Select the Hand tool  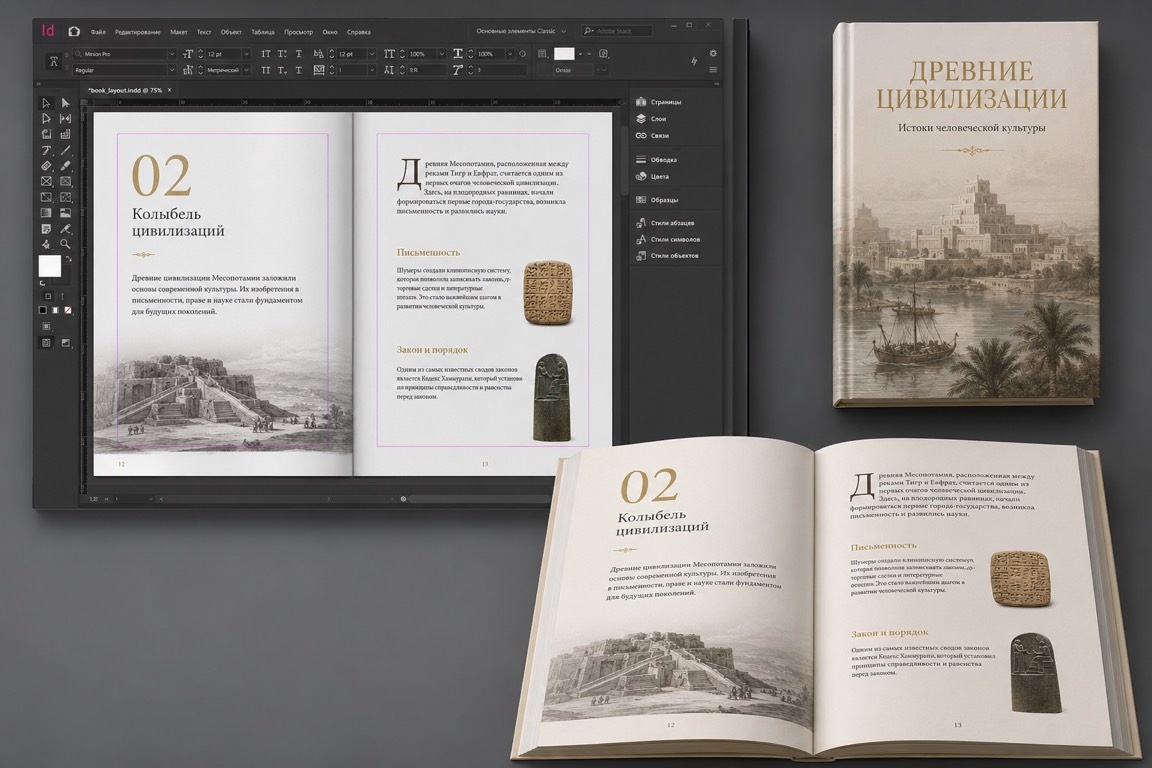click(46, 244)
